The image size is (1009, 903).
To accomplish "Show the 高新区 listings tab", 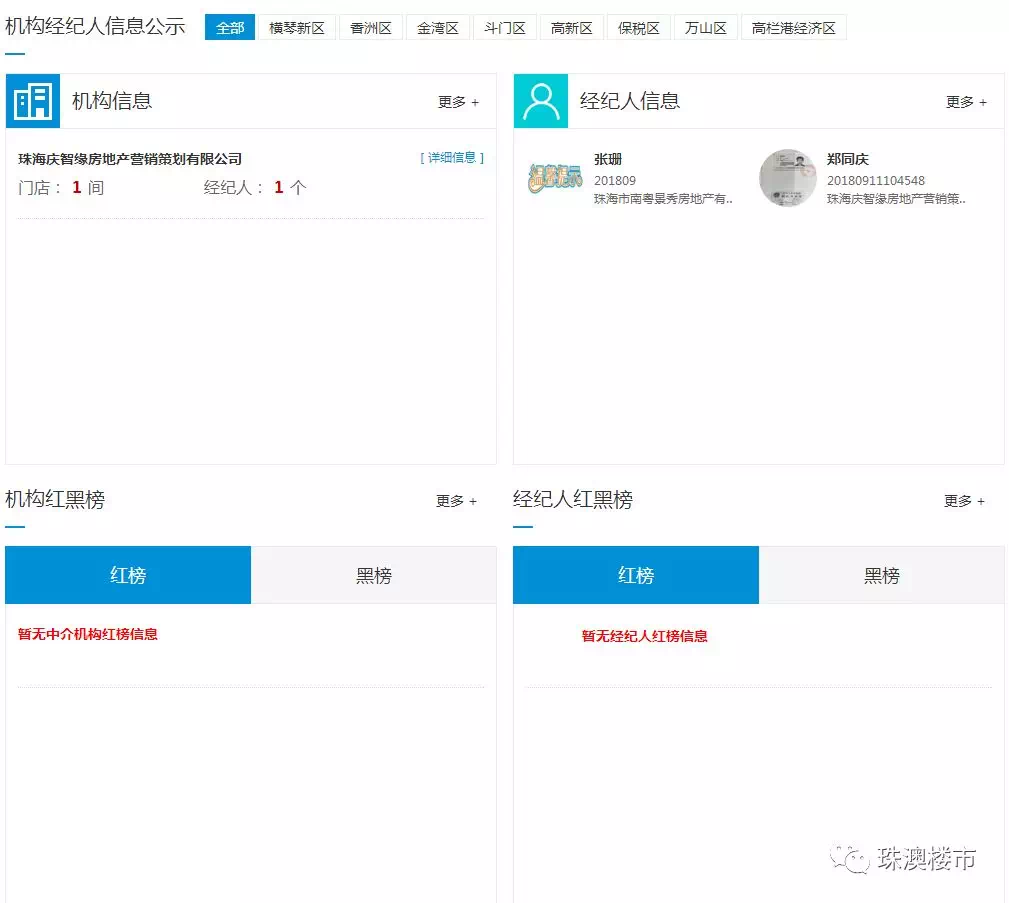I will coord(572,28).
